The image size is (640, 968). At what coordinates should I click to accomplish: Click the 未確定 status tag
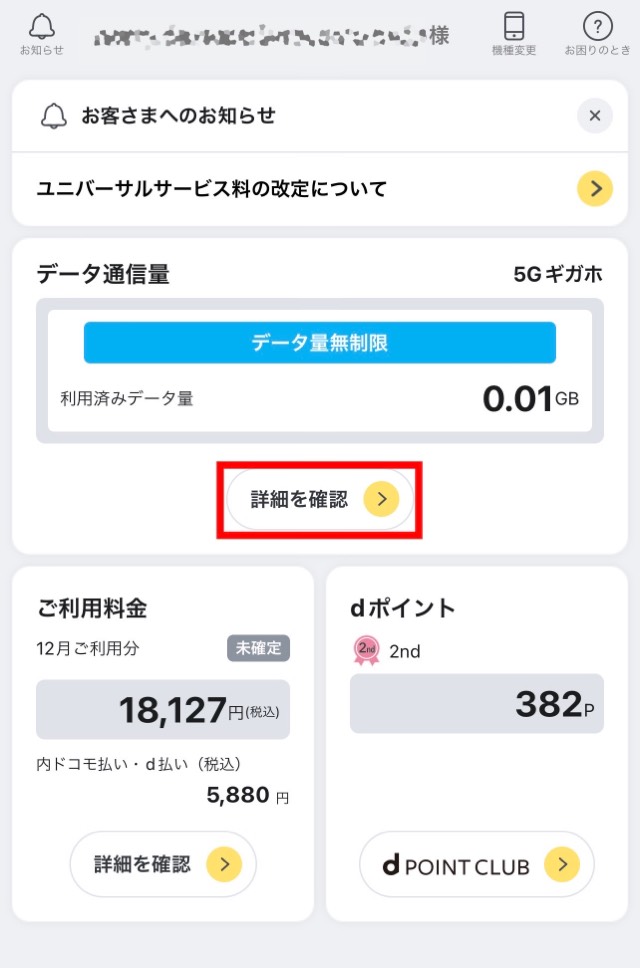click(258, 648)
